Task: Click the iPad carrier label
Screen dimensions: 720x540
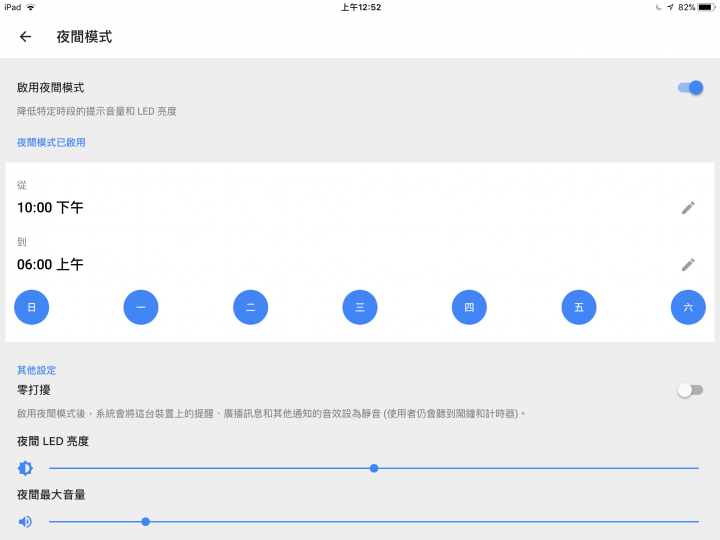Action: [x=13, y=7]
